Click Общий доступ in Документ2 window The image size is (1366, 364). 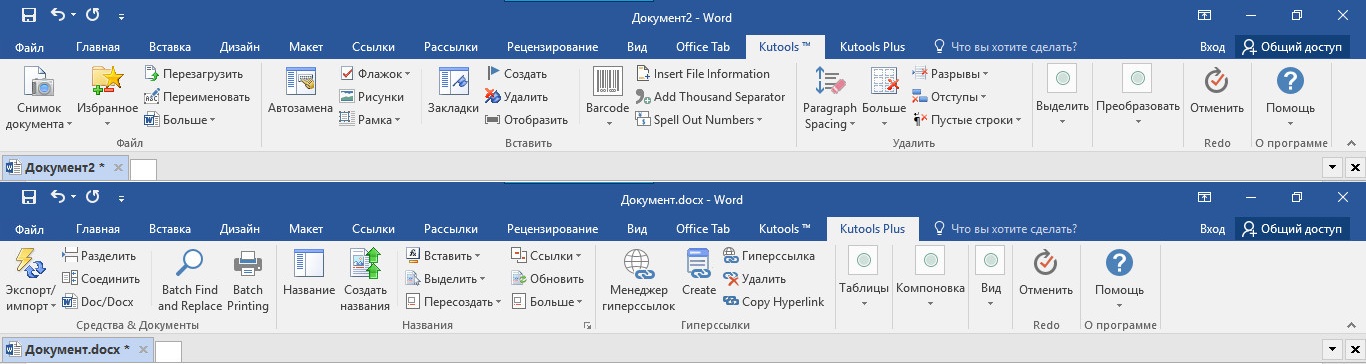(x=1291, y=47)
